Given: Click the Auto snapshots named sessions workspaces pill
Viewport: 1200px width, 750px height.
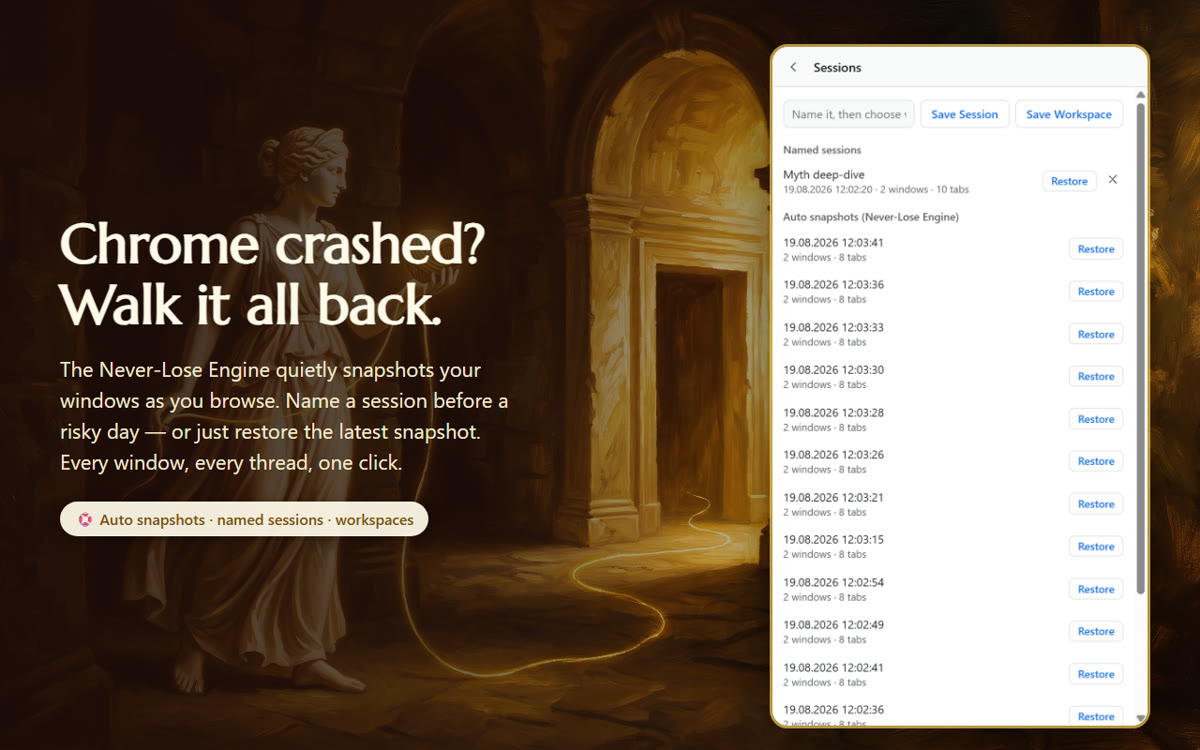Looking at the screenshot, I should tap(244, 520).
